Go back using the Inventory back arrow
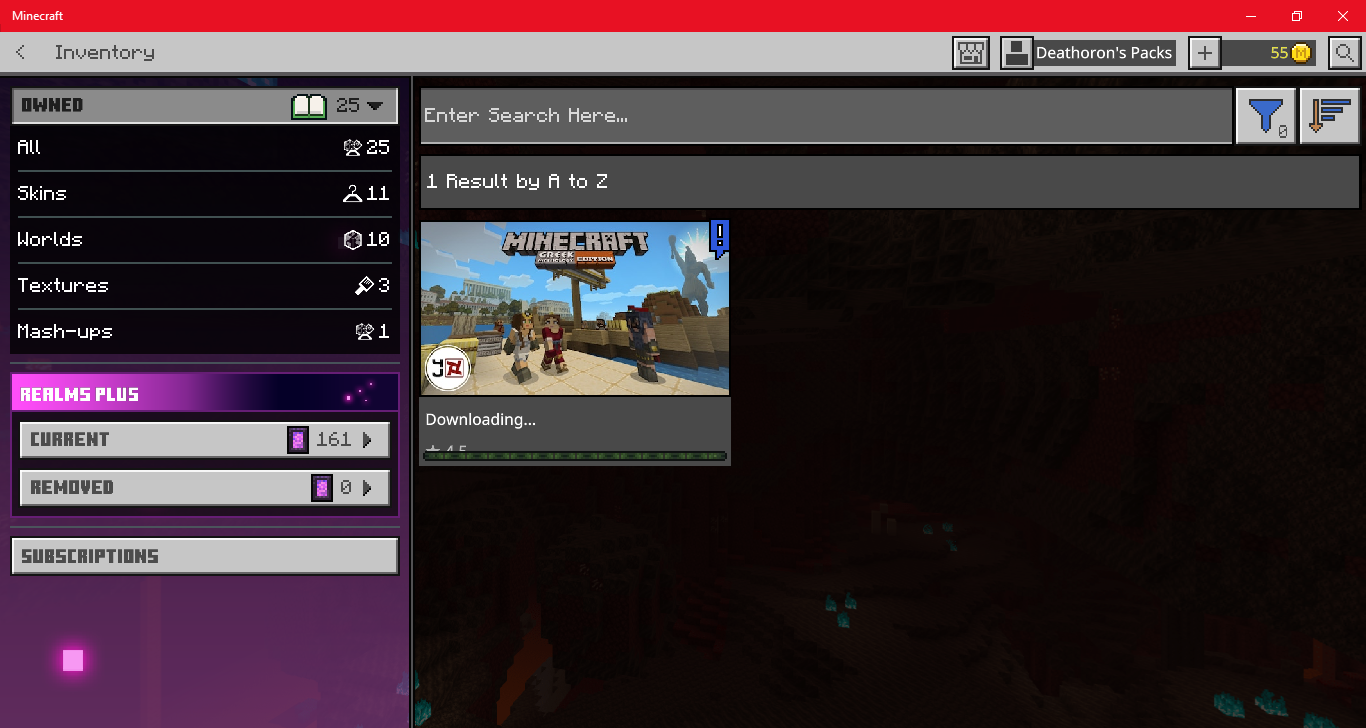1366x728 pixels. tap(21, 53)
